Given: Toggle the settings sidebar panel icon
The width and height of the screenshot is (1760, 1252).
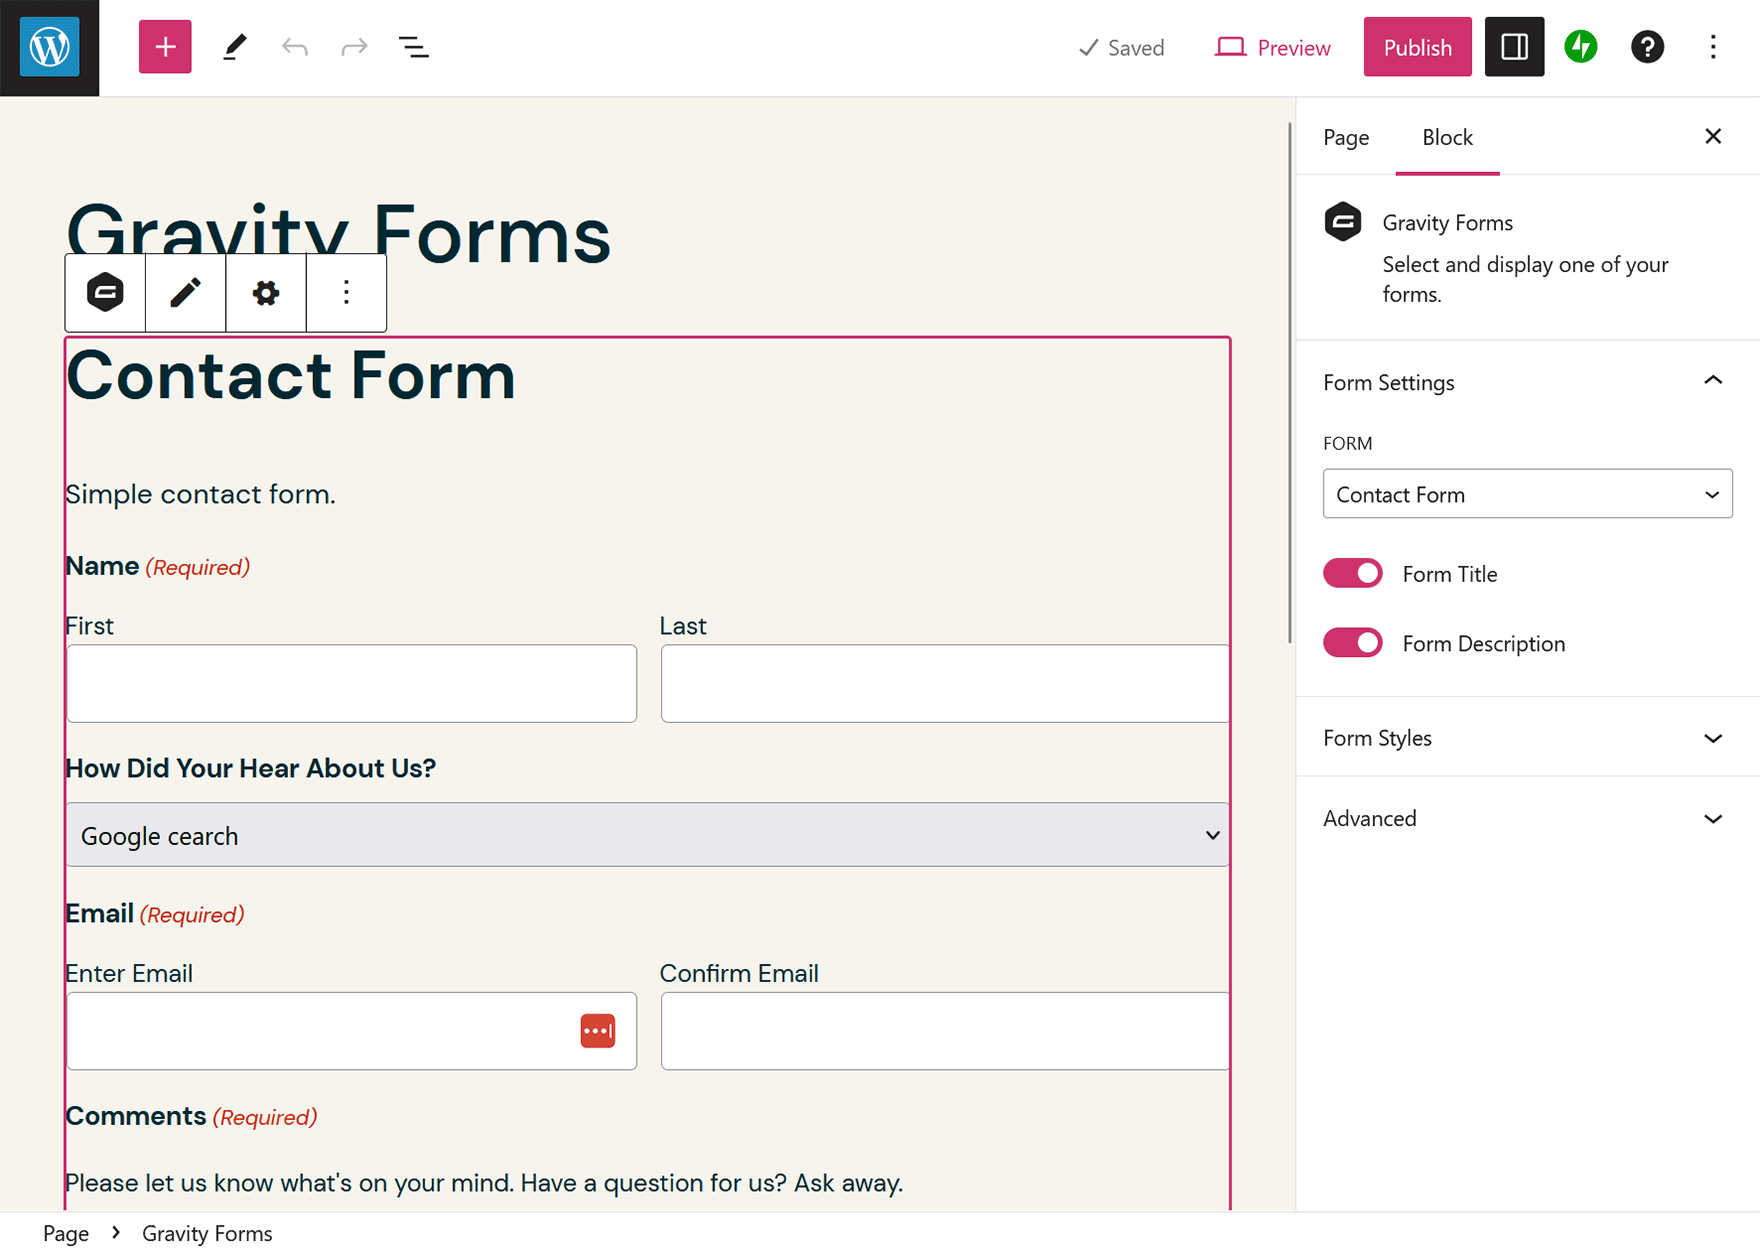Looking at the screenshot, I should (x=1514, y=47).
